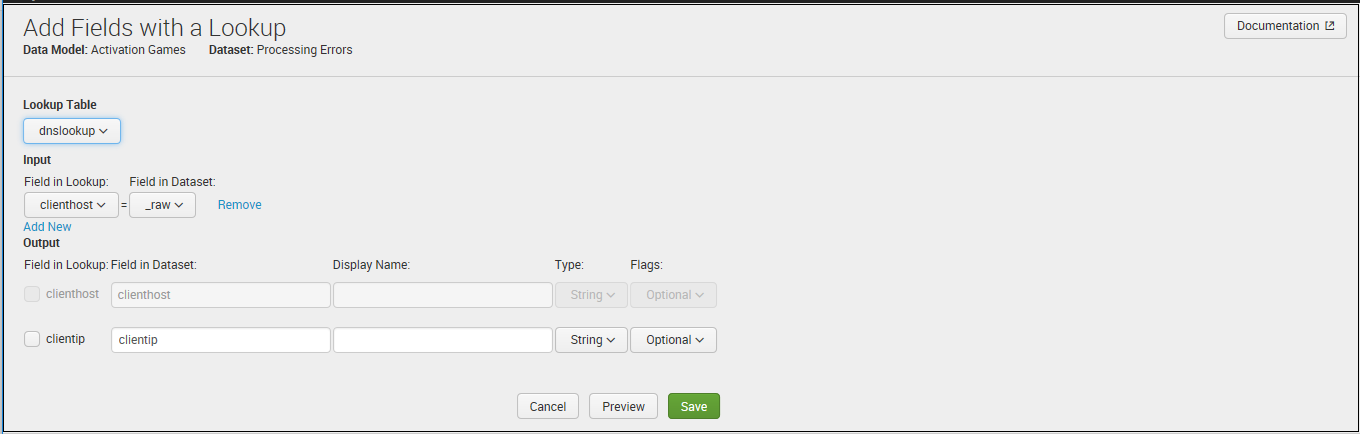The image size is (1360, 434).
Task: Select the clienthost Display Name field
Action: coord(443,295)
